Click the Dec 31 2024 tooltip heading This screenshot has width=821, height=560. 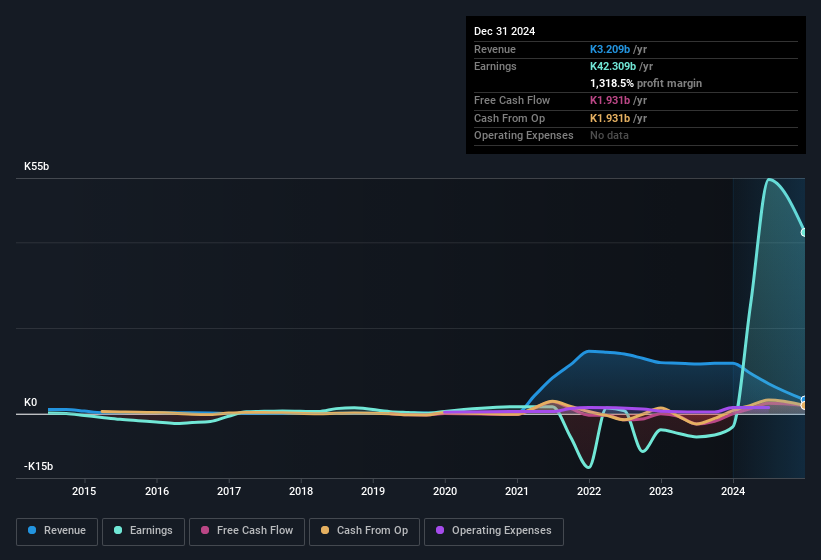504,31
